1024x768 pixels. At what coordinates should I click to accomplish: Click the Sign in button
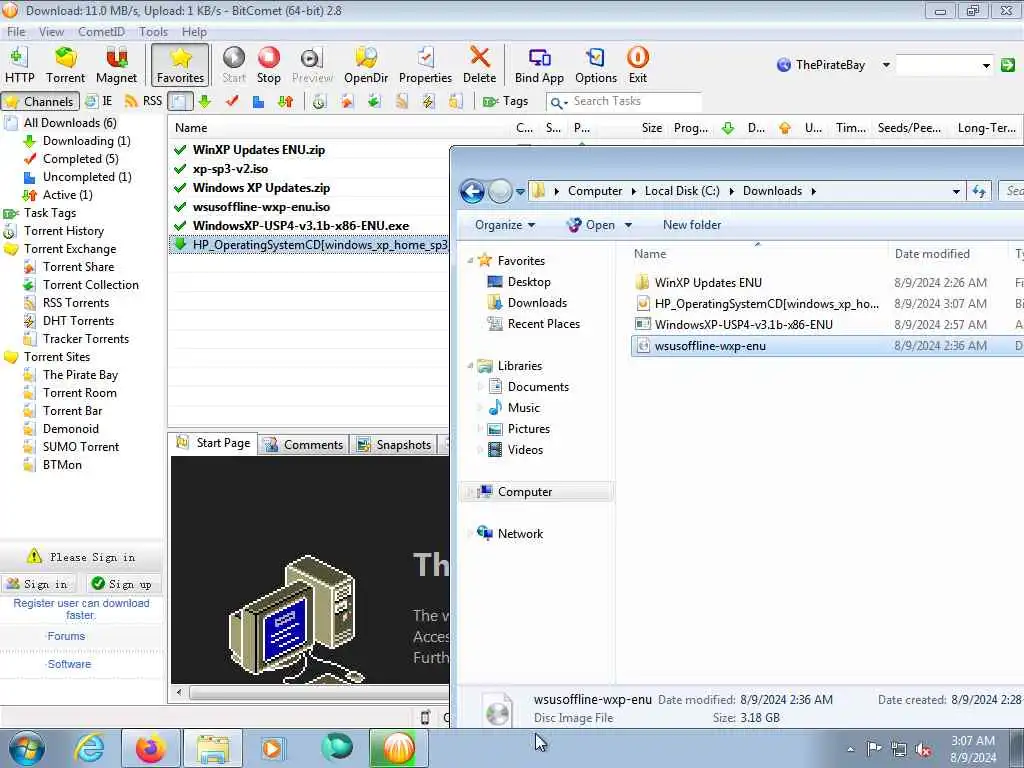tap(39, 584)
